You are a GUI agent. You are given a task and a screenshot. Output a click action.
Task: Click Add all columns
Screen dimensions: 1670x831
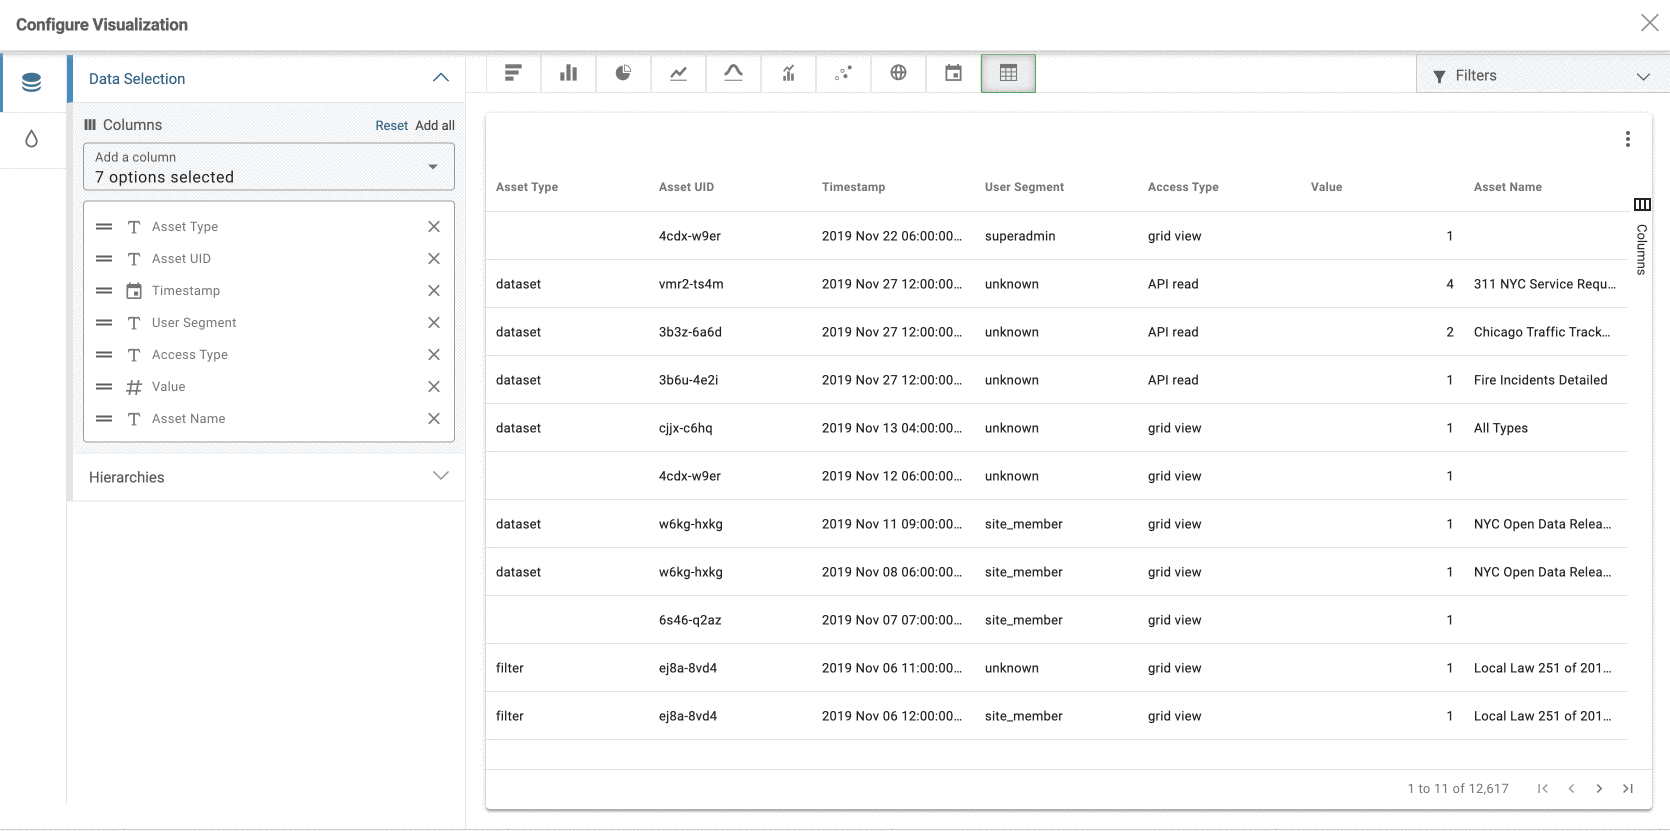point(435,126)
